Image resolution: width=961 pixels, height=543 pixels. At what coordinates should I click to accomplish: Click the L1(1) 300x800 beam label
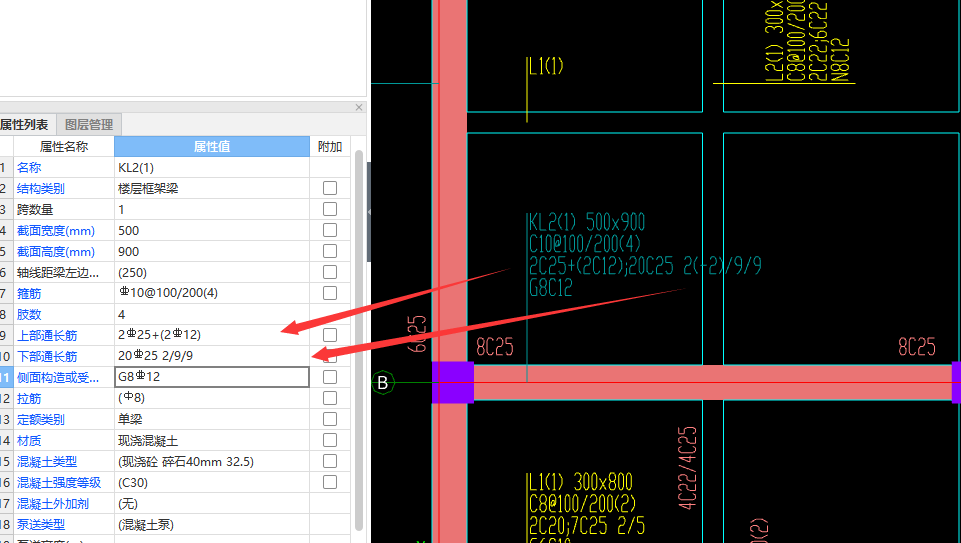click(580, 482)
